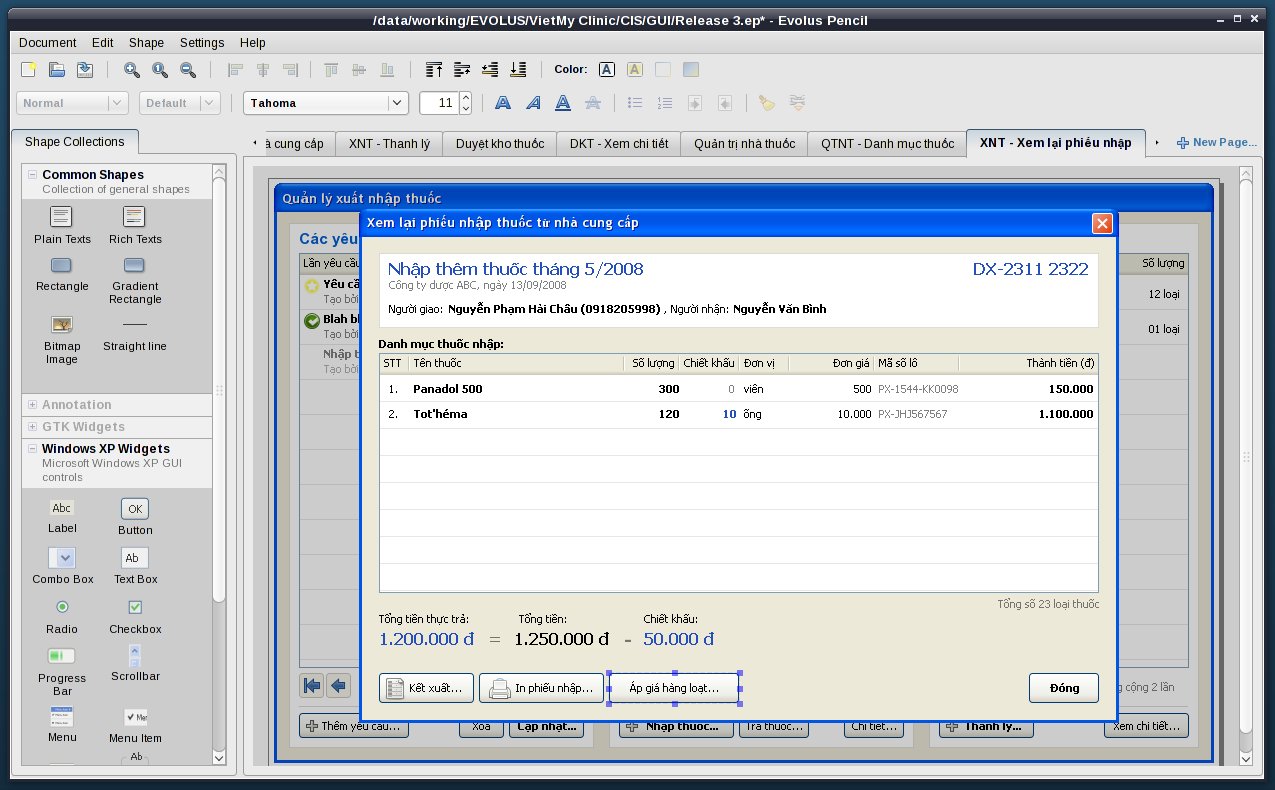Click the font size input field

tap(438, 103)
